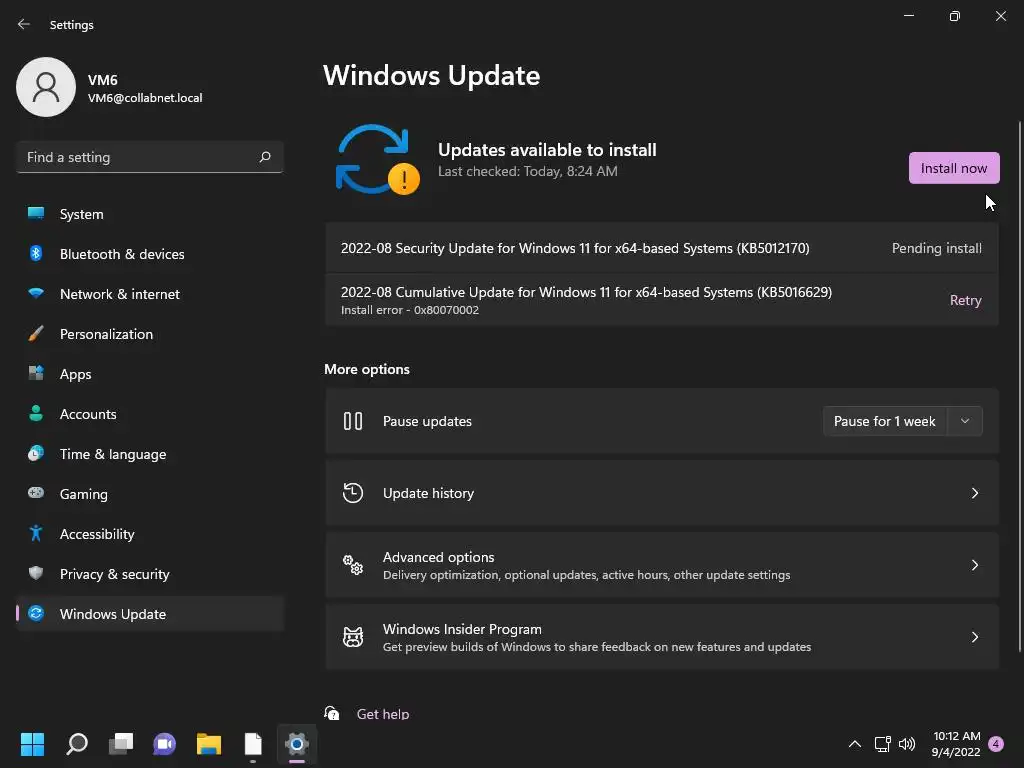Click the Accounts person icon
Image resolution: width=1024 pixels, height=768 pixels.
click(36, 413)
